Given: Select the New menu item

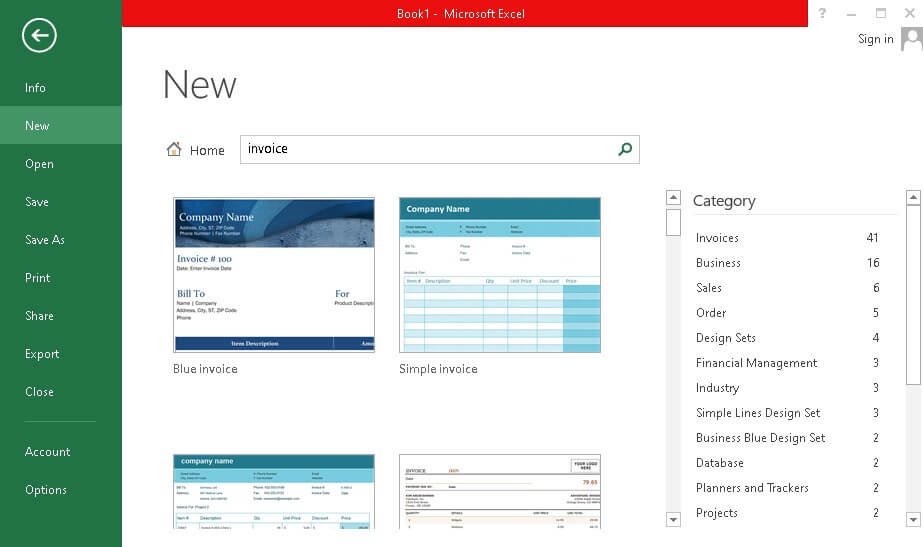Looking at the screenshot, I should click(x=61, y=125).
